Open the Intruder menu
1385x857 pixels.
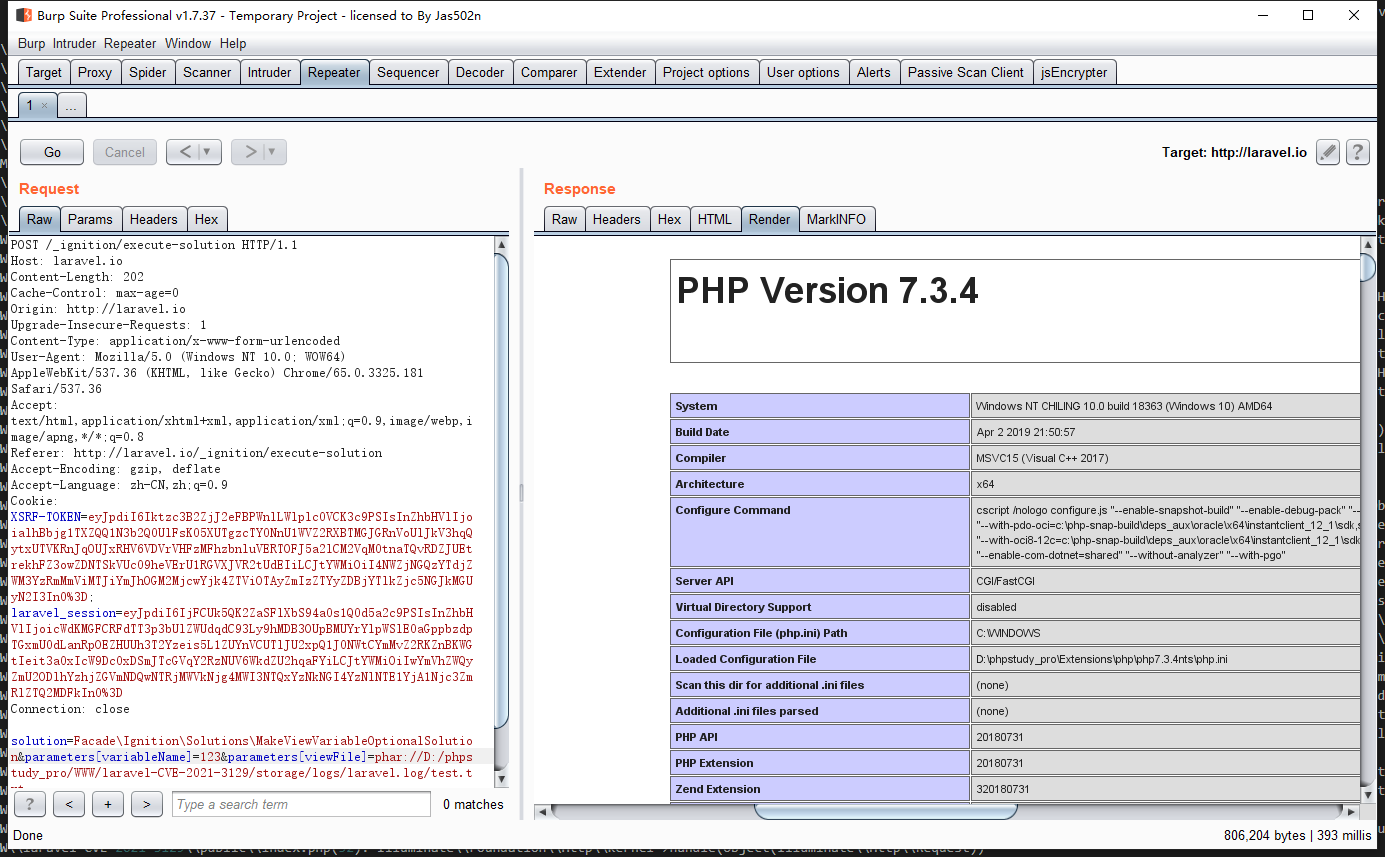click(x=75, y=43)
